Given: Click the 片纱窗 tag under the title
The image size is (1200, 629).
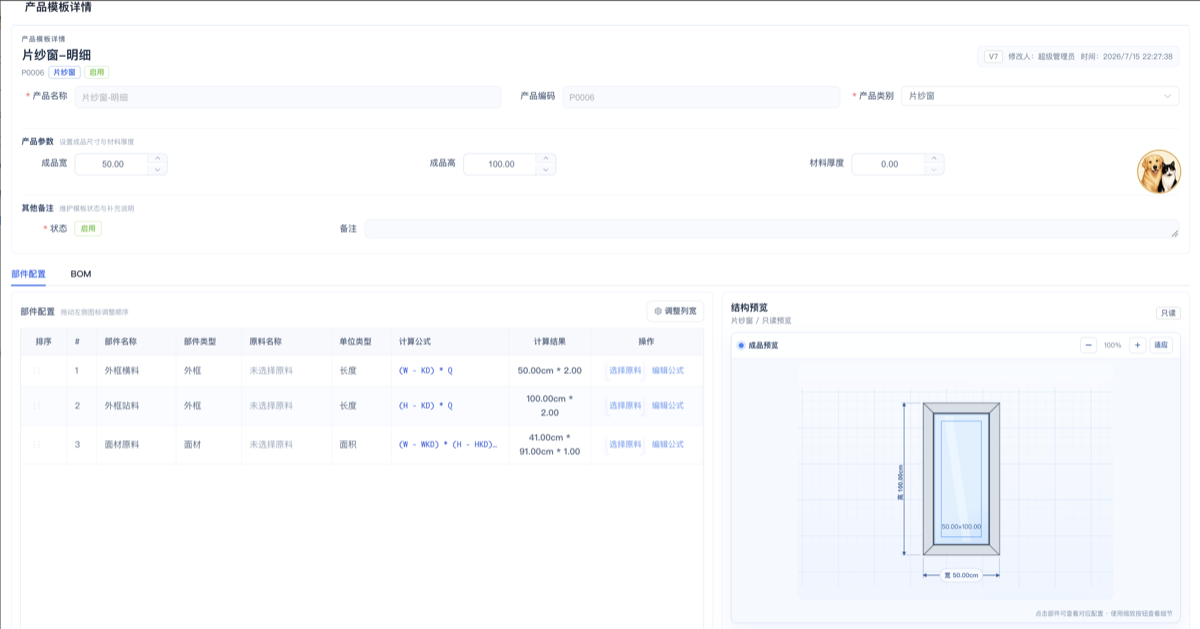Looking at the screenshot, I should pyautogui.click(x=64, y=72).
